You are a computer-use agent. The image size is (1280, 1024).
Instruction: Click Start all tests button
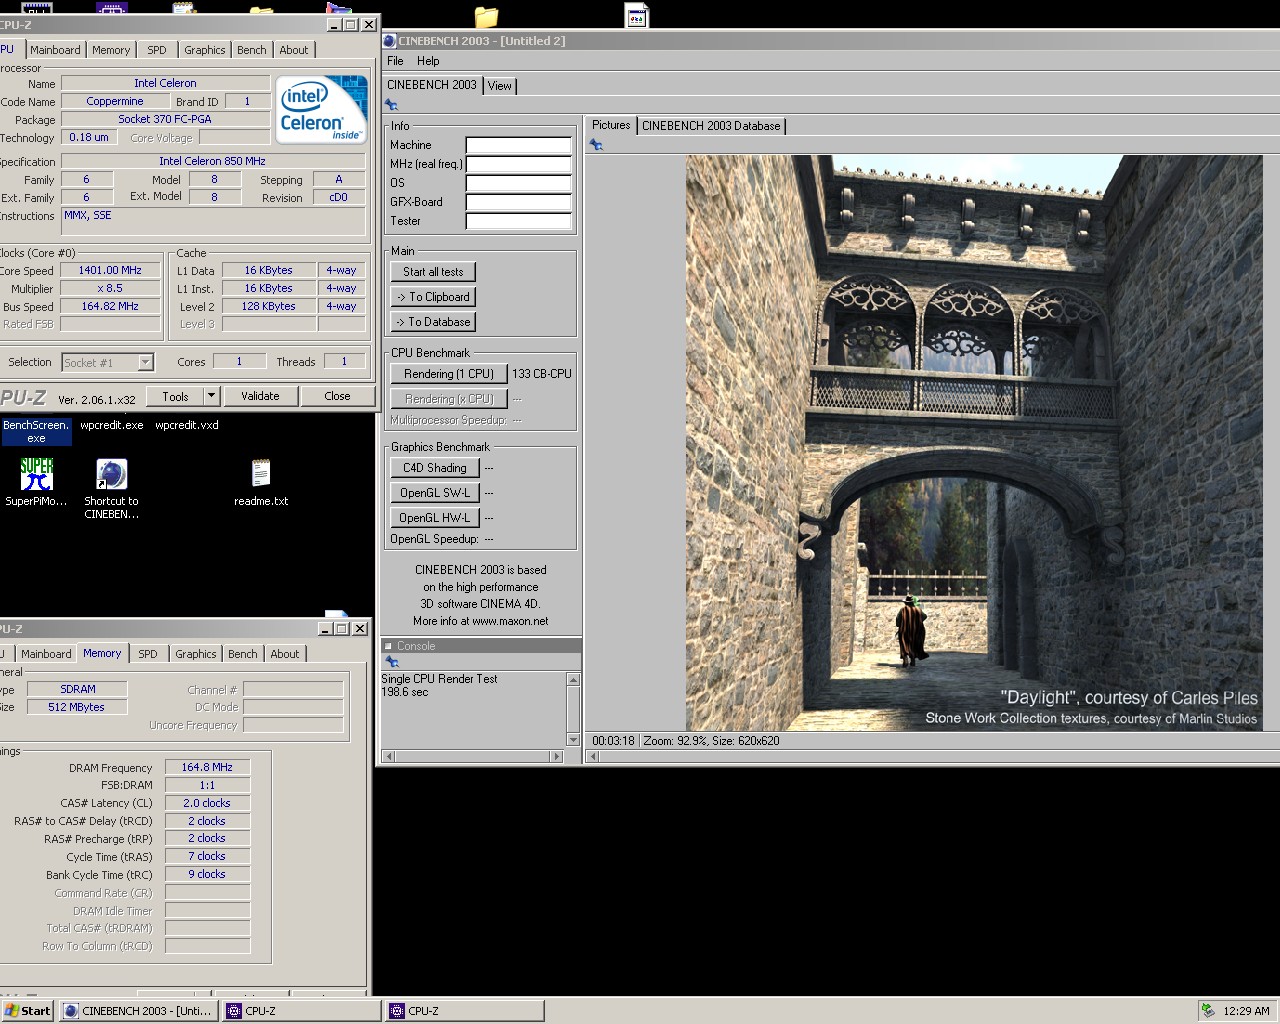click(x=433, y=272)
